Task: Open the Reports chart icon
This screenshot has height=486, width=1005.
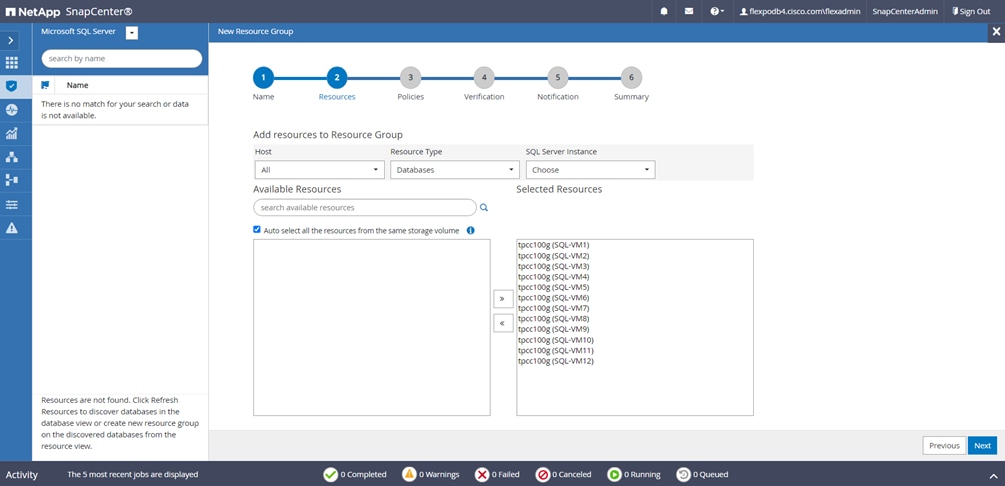Action: (x=12, y=133)
